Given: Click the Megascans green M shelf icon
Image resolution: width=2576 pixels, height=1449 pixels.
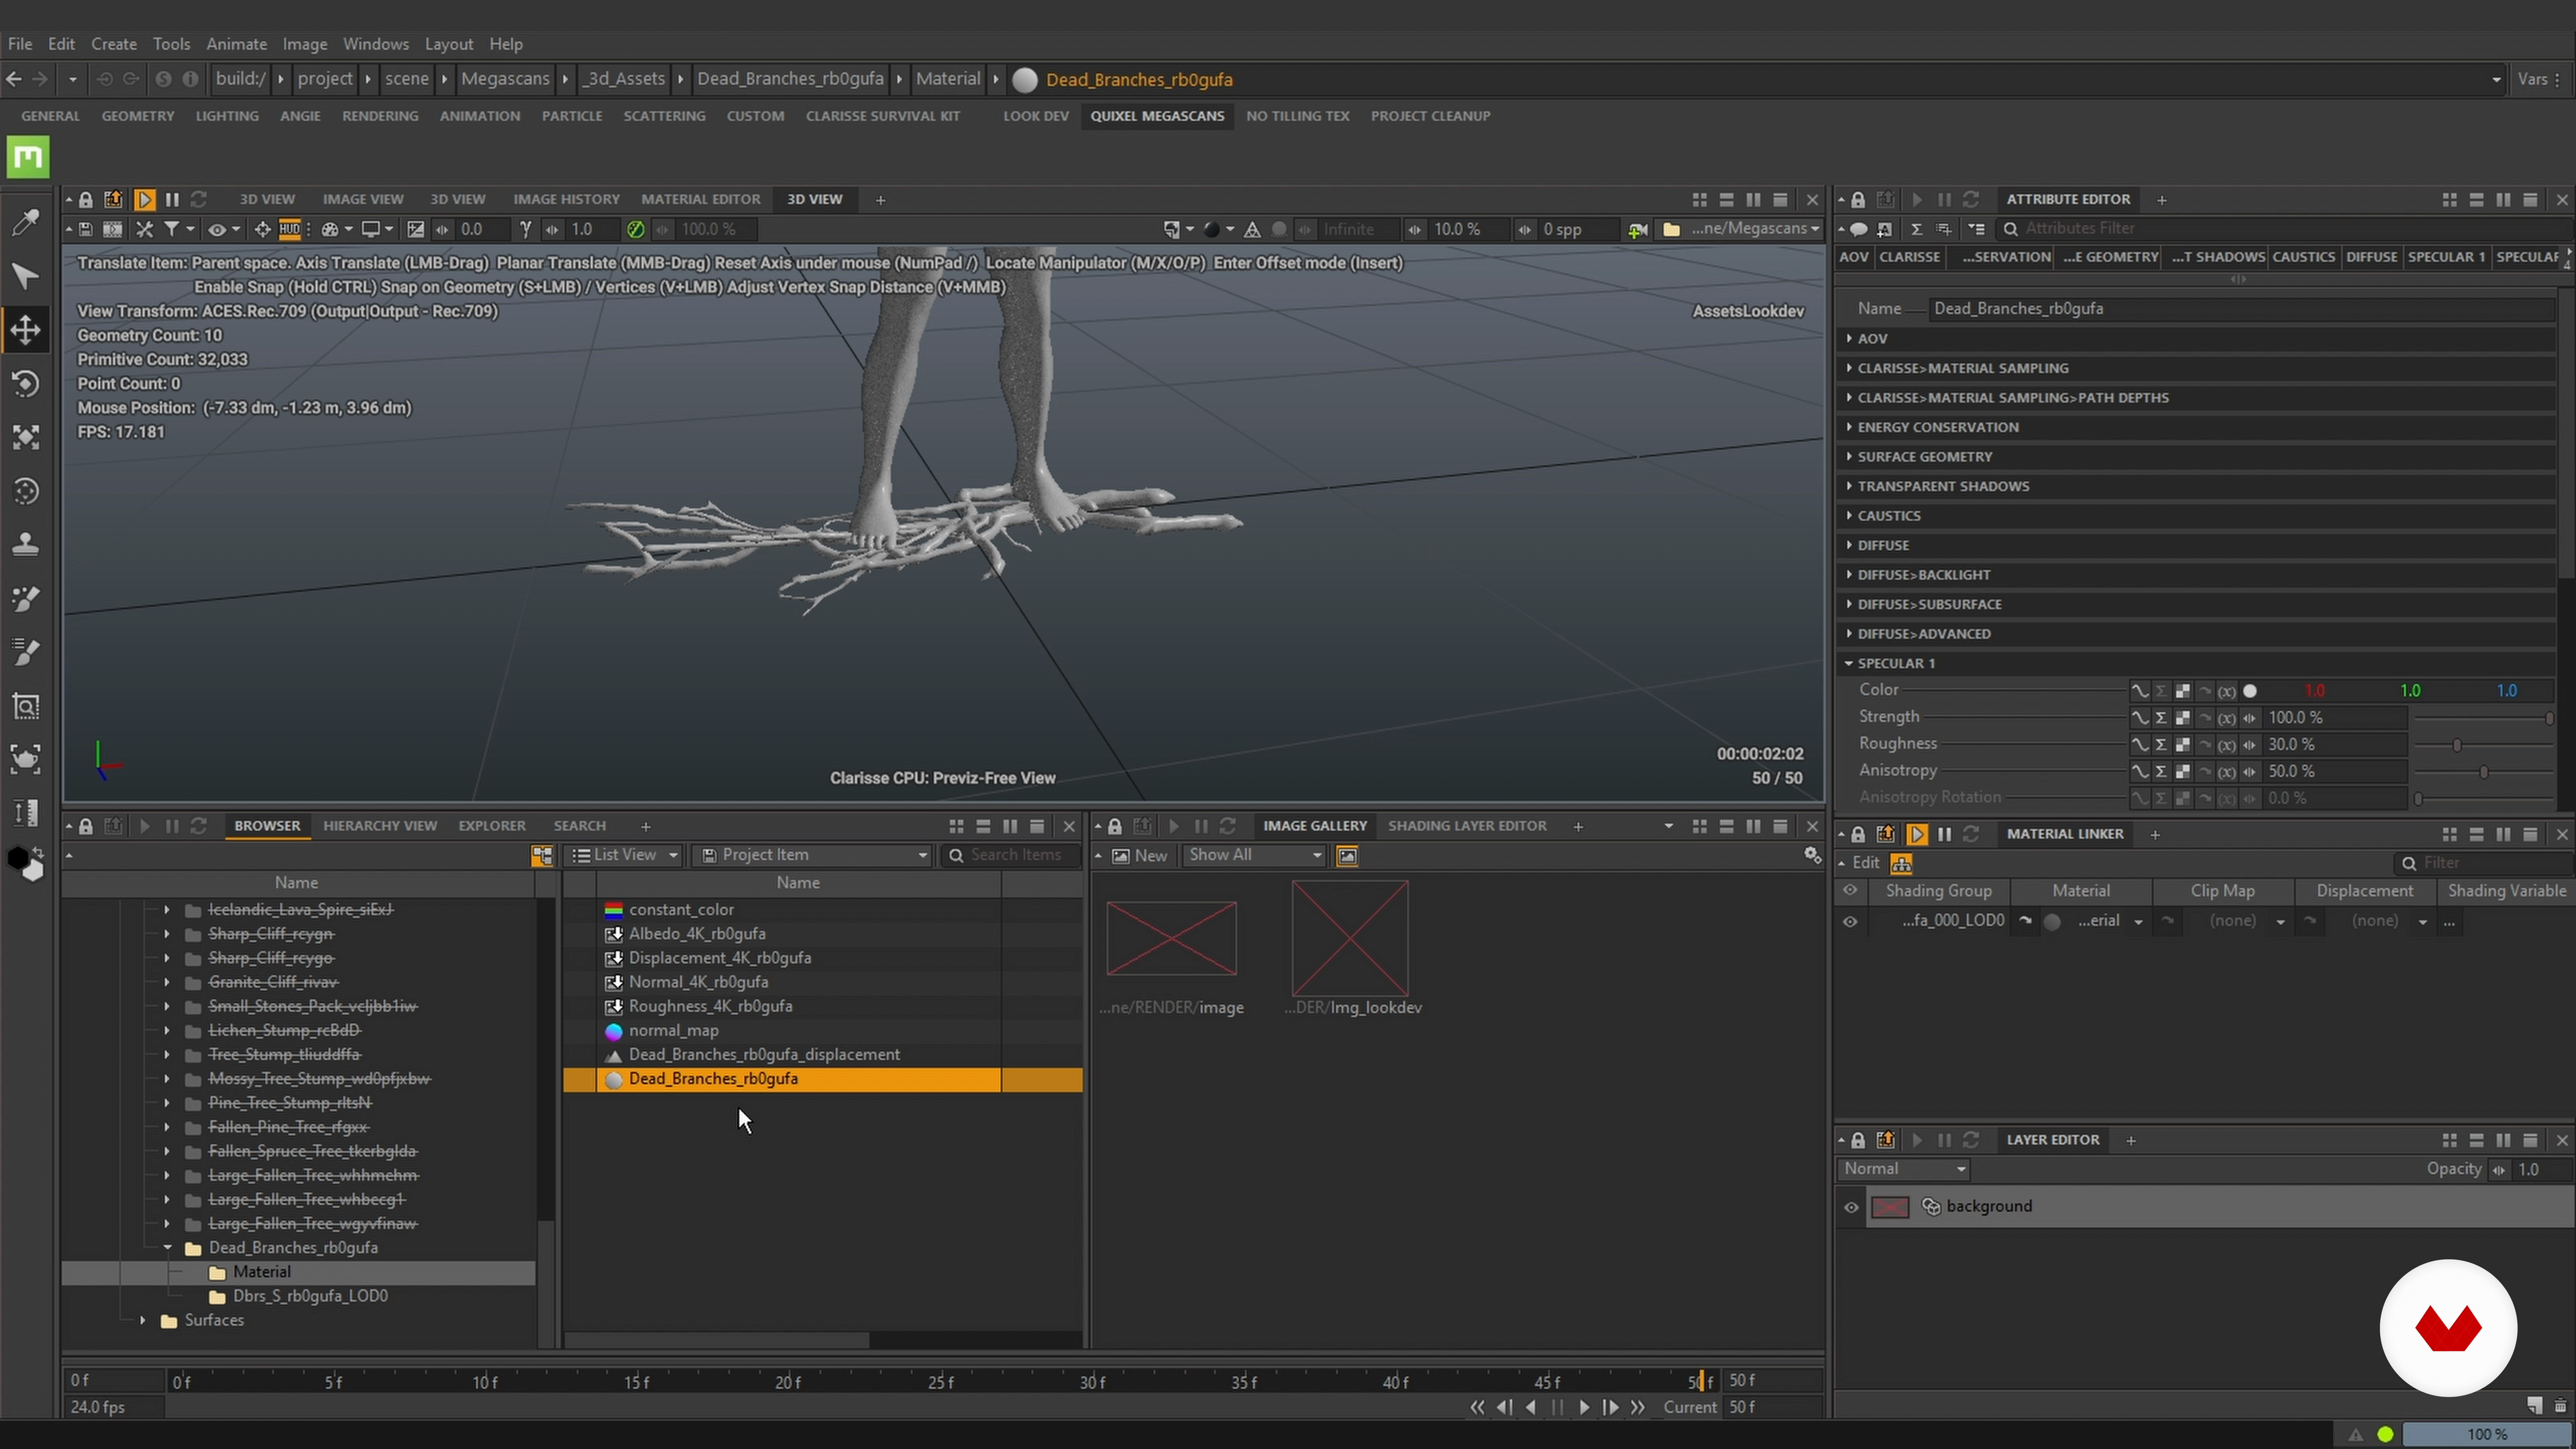Looking at the screenshot, I should (27, 157).
